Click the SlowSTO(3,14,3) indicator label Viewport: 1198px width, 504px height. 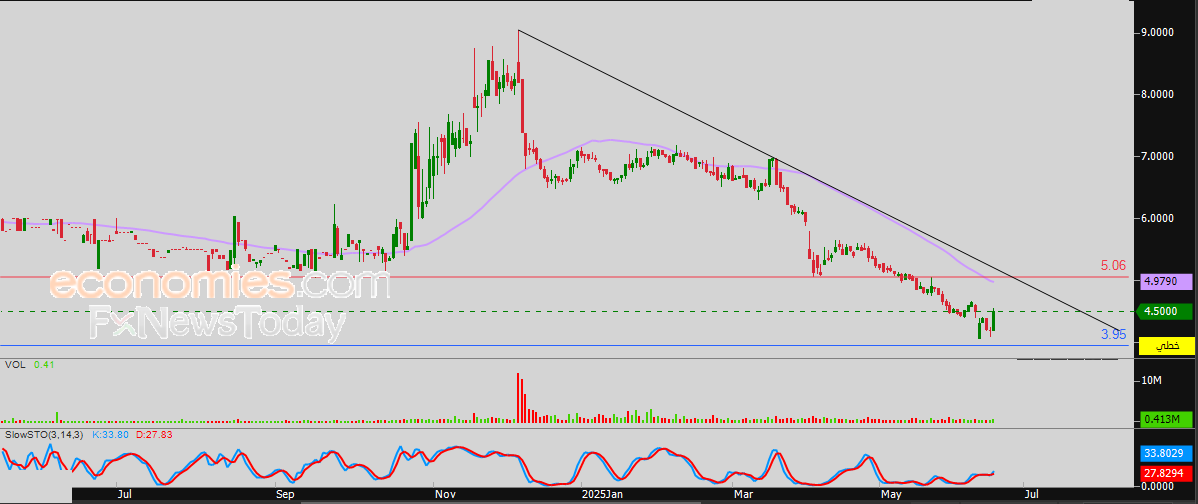(45, 435)
